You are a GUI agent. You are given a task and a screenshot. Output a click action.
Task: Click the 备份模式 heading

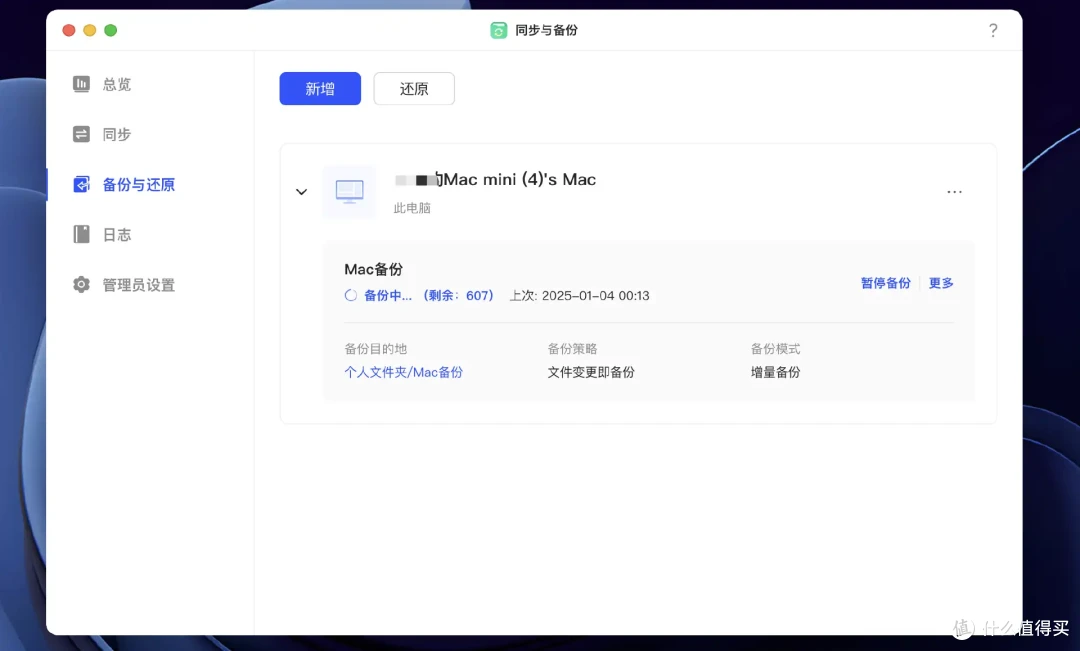pos(776,349)
